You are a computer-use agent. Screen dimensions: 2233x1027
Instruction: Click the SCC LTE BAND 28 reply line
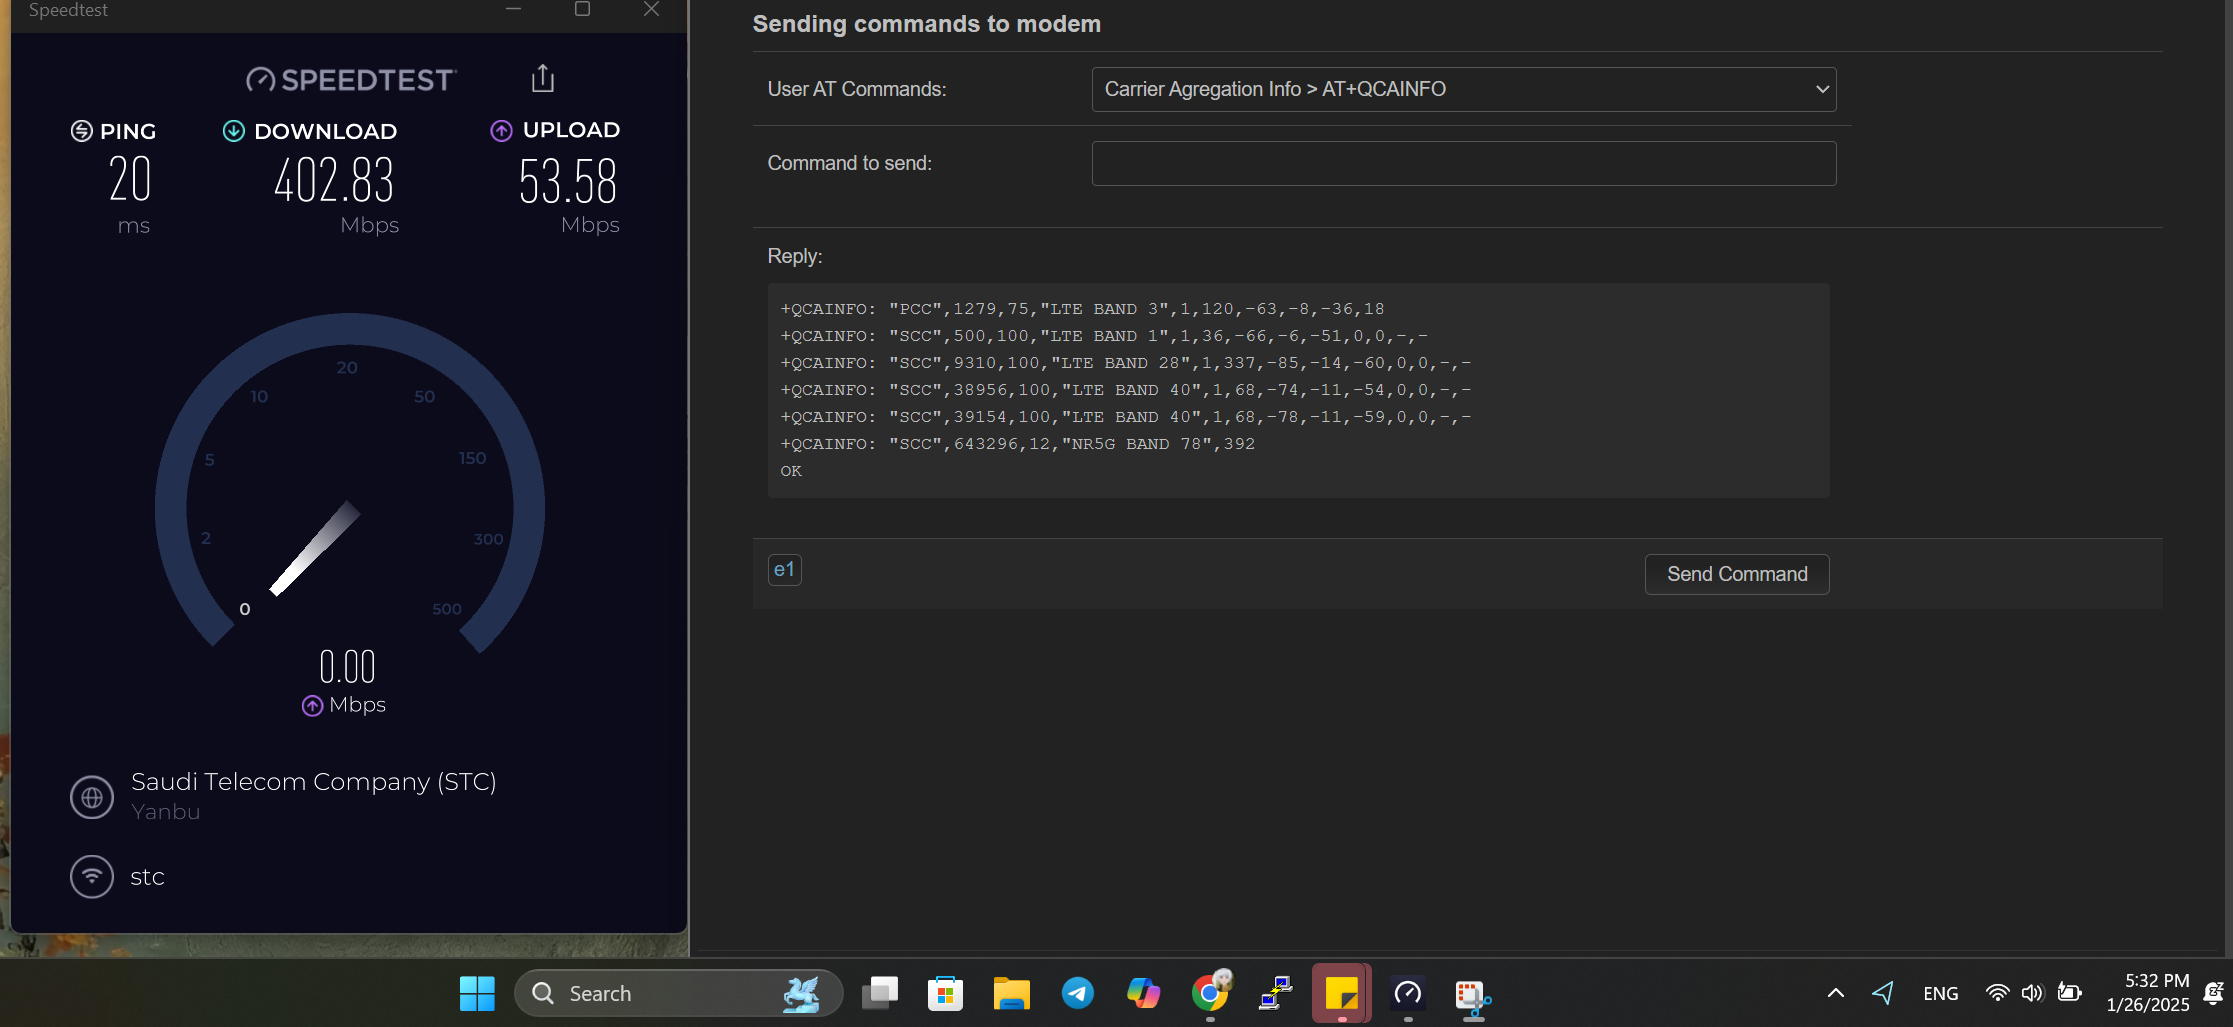pyautogui.click(x=1126, y=363)
